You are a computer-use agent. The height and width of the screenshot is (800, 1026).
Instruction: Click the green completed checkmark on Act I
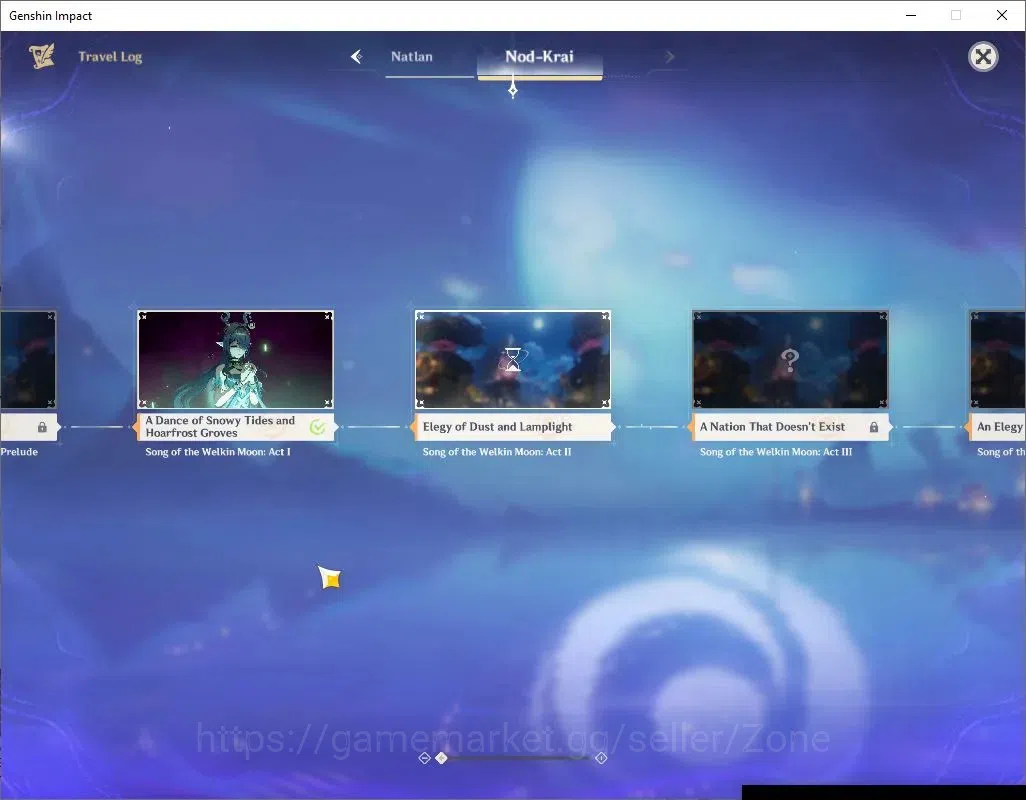317,427
